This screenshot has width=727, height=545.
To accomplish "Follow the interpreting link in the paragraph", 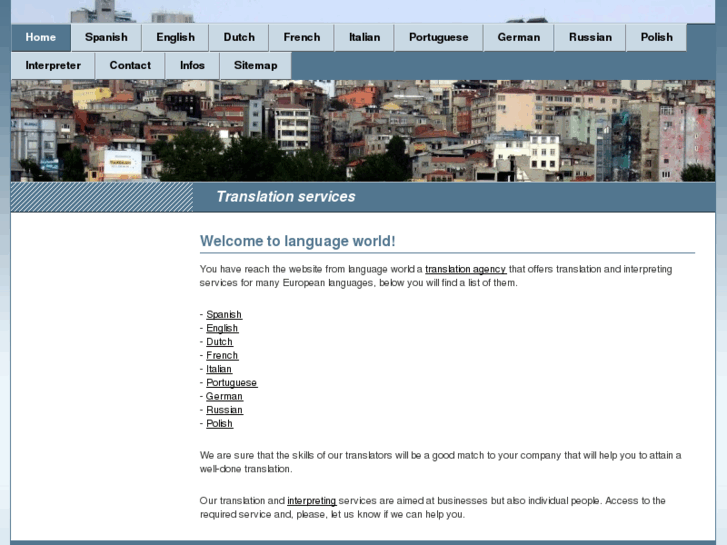I will [x=312, y=501].
